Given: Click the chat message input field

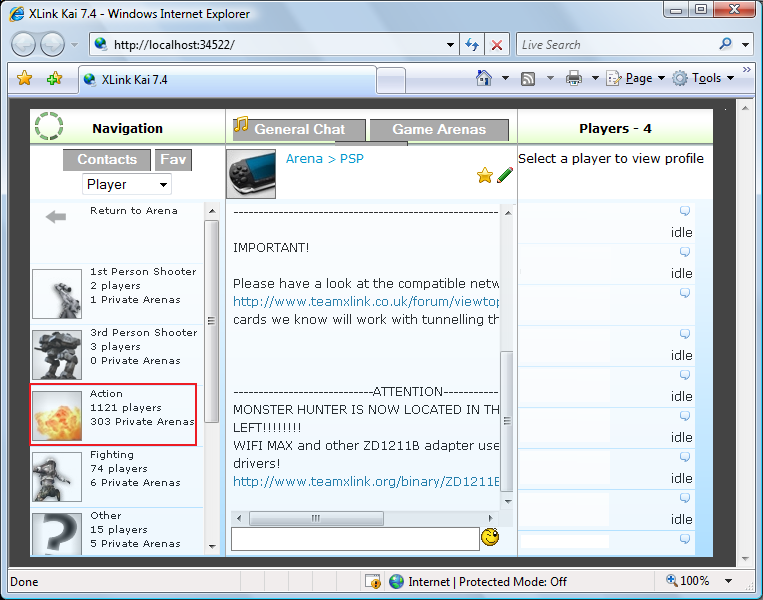Looking at the screenshot, I should coord(355,539).
